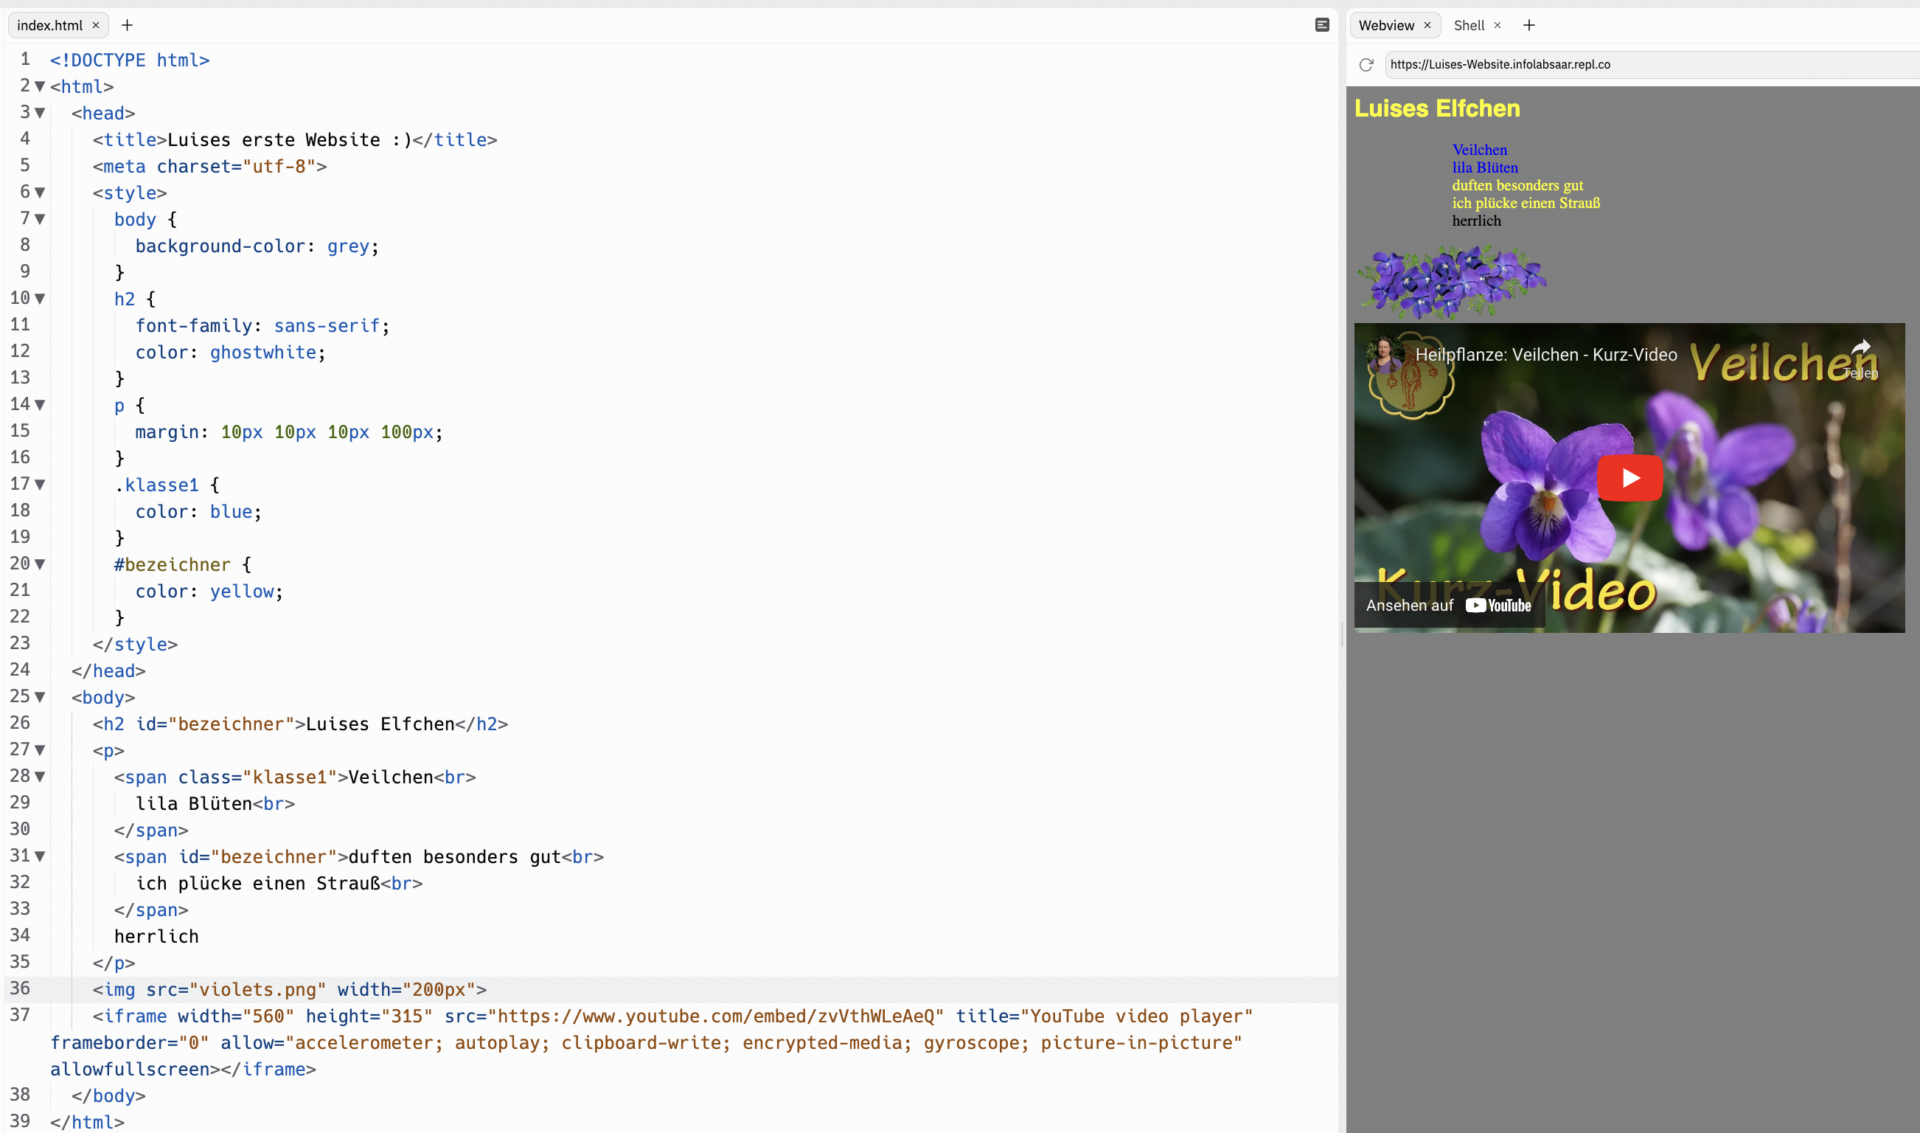Viewport: 1920px width, 1133px height.
Task: Add a new pane tab beside Shell
Action: pos(1529,25)
